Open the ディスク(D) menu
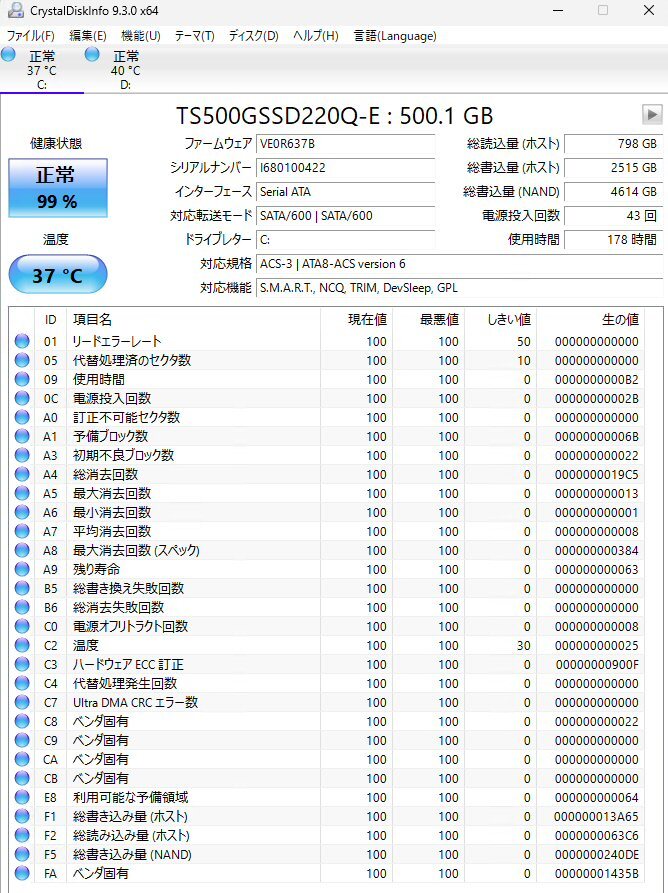 253,36
